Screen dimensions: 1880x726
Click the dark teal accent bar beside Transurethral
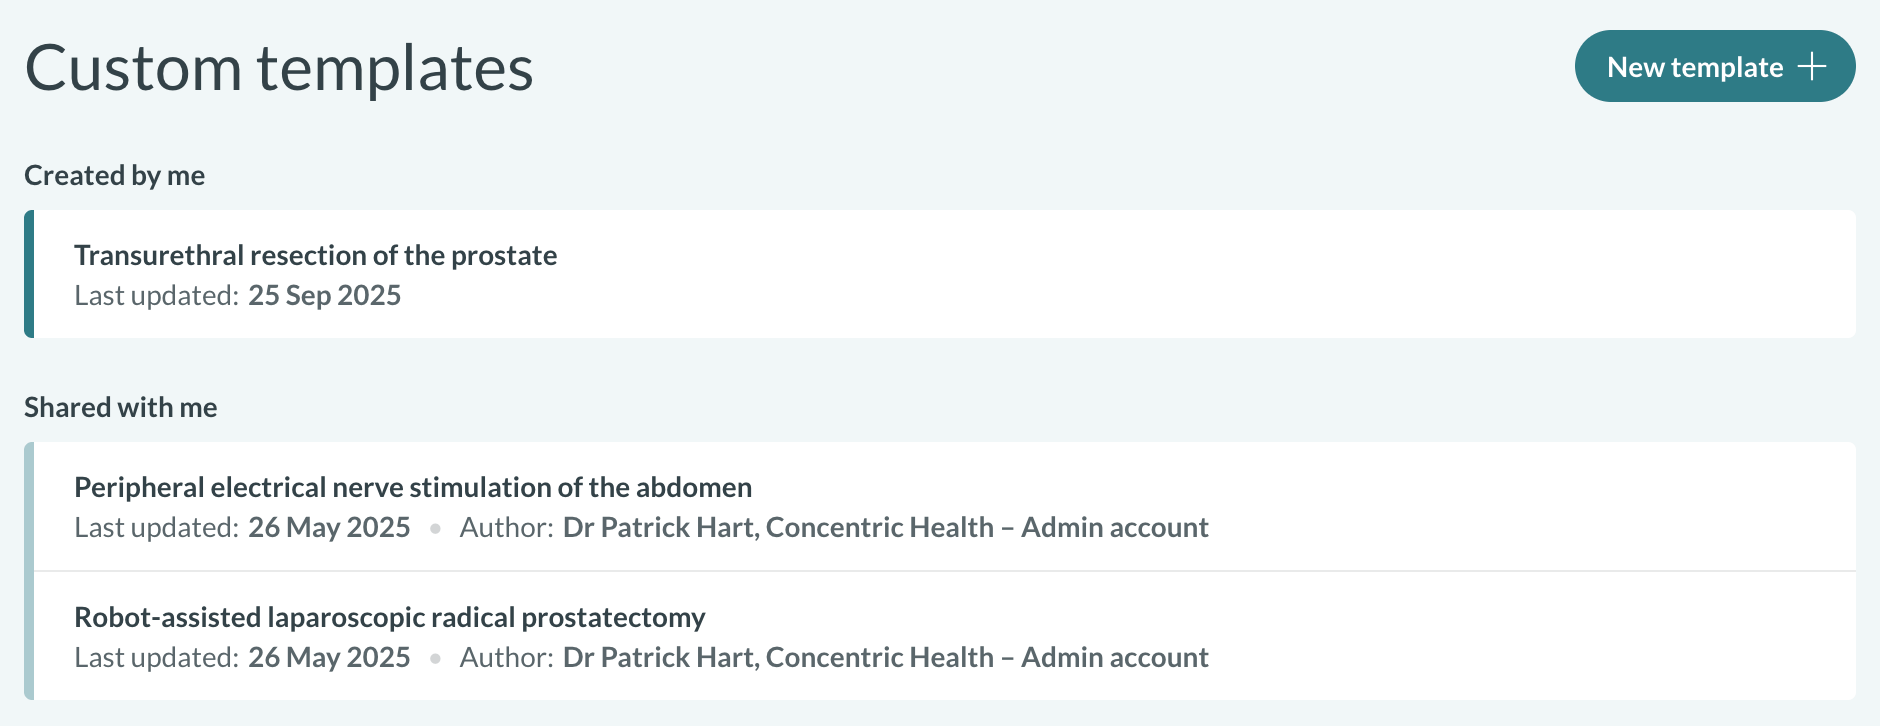click(29, 274)
